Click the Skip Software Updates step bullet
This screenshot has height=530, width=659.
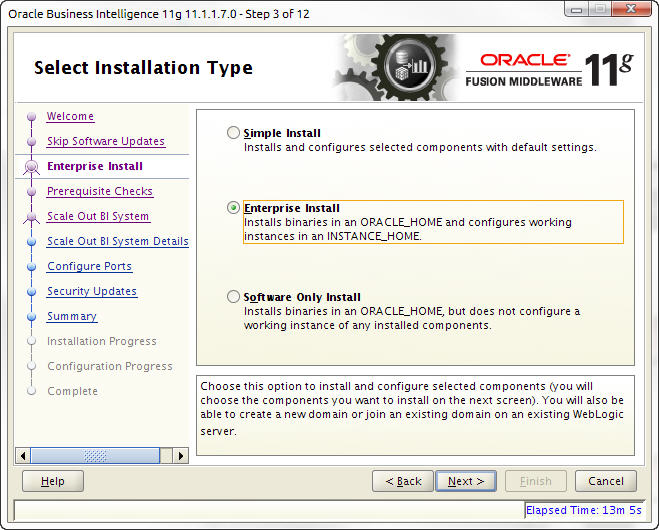32,142
